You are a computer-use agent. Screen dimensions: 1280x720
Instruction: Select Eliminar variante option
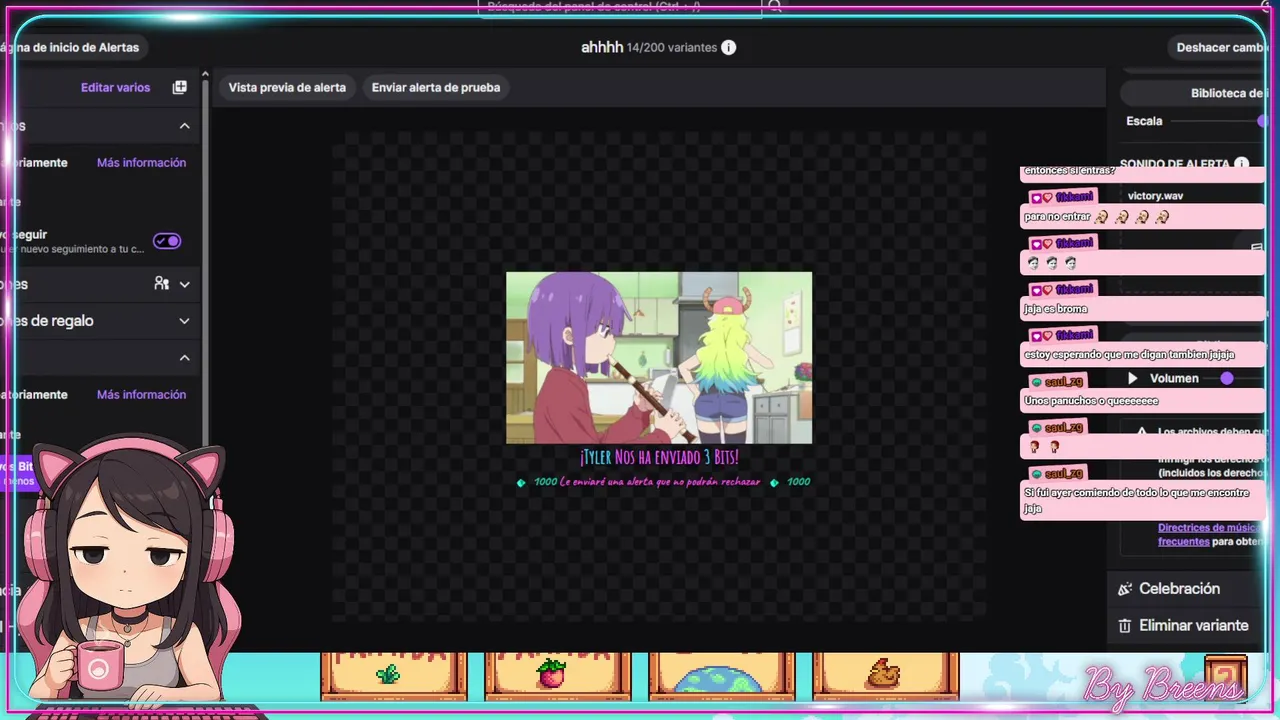(1186, 625)
